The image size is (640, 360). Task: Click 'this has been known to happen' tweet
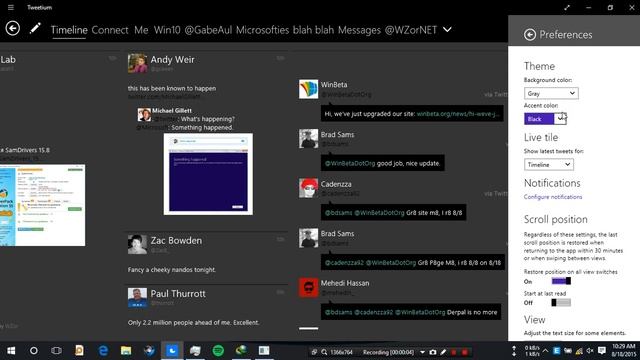click(172, 88)
